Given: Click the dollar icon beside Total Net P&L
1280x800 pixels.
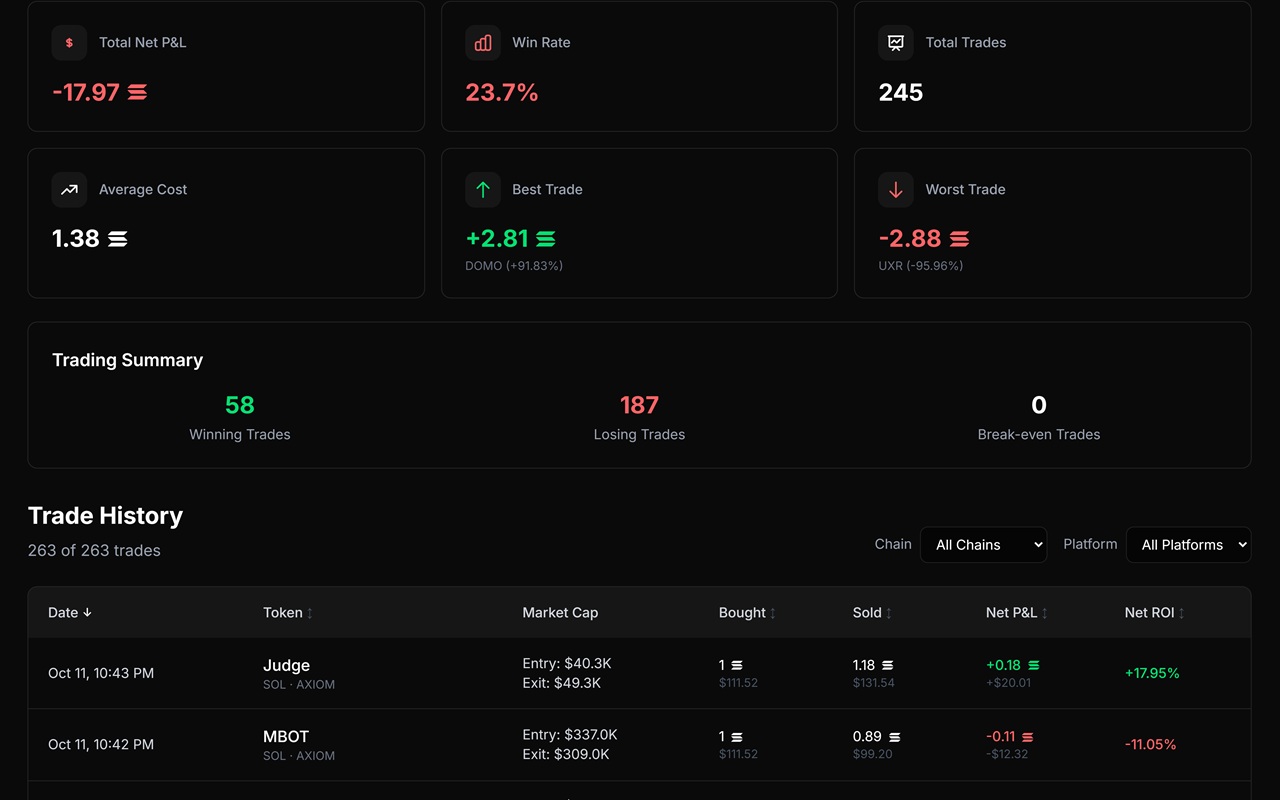Looking at the screenshot, I should (69, 43).
